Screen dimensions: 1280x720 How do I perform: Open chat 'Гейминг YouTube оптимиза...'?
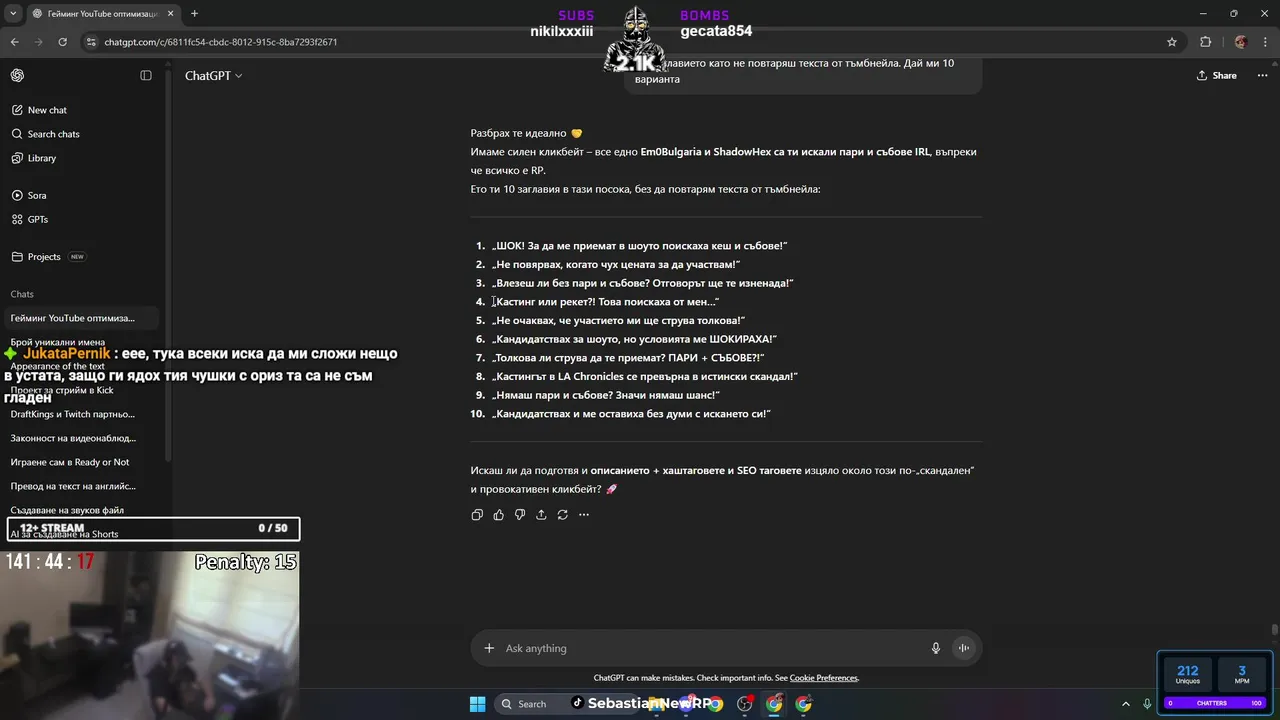click(x=72, y=318)
